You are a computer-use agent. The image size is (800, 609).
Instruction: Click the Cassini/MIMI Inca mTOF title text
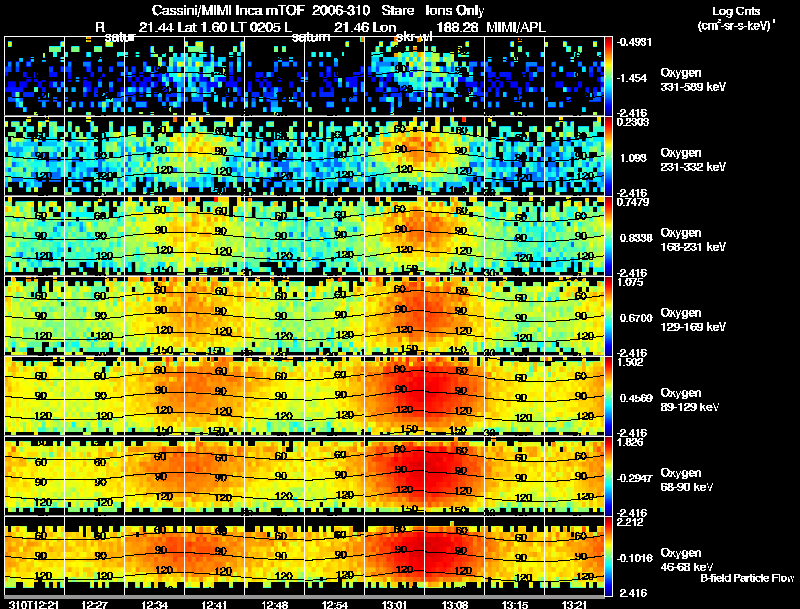pyautogui.click(x=229, y=10)
